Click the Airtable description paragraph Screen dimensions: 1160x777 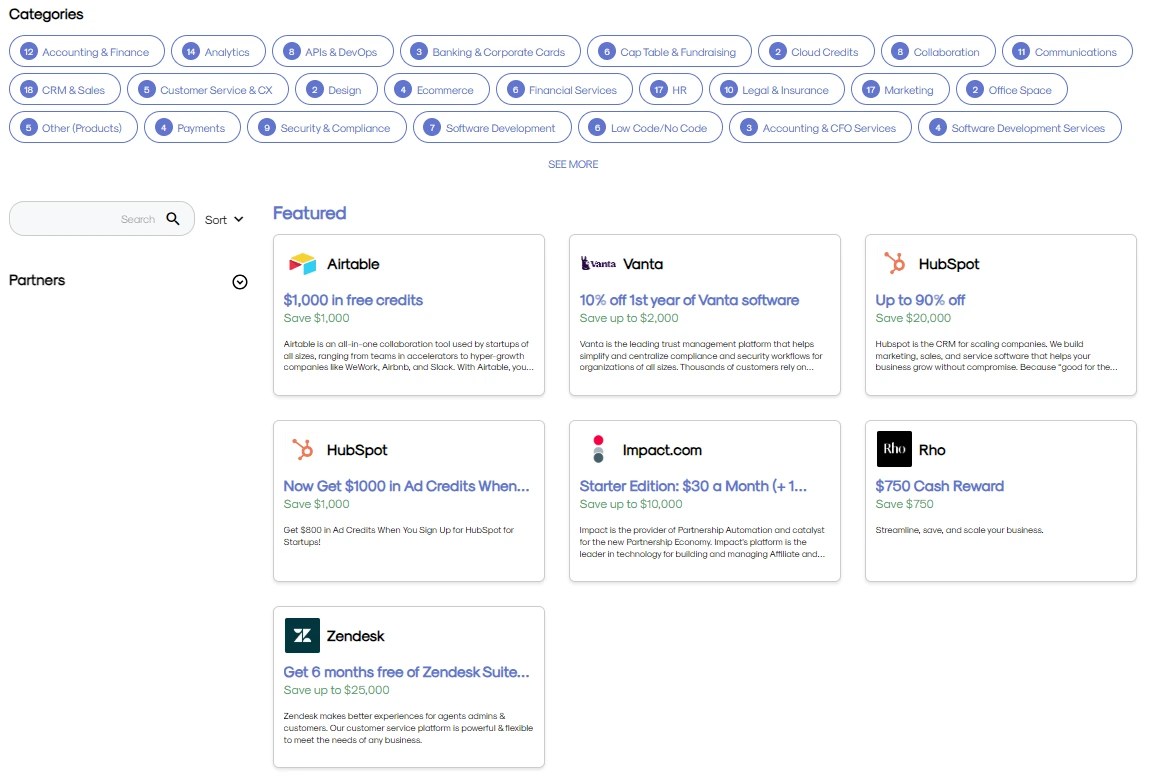[408, 356]
